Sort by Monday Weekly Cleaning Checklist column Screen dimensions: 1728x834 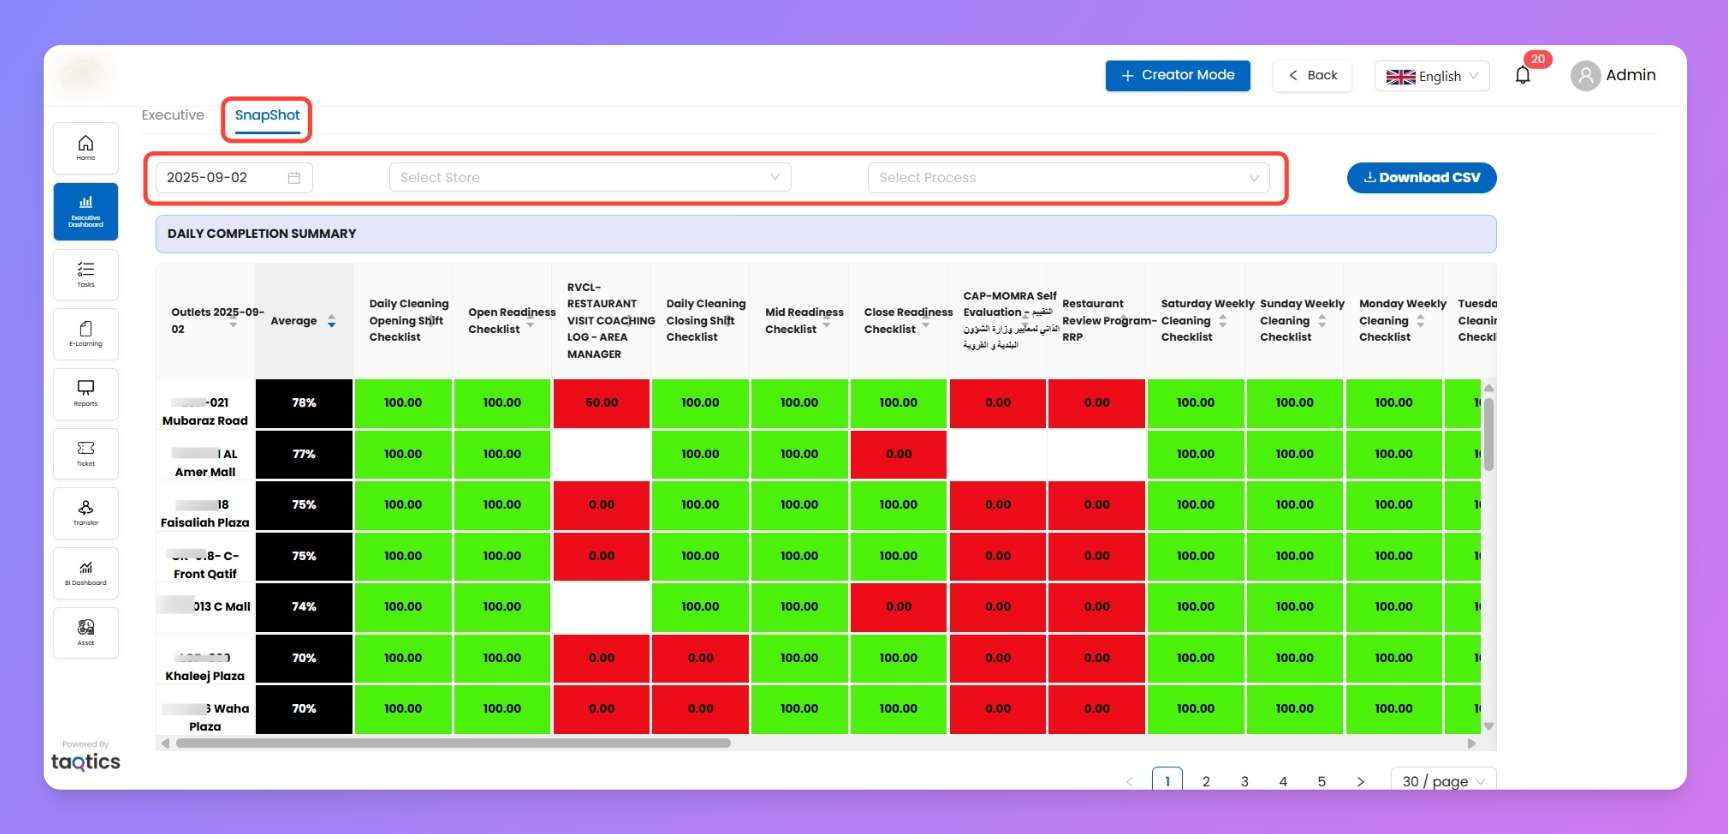click(x=1420, y=321)
